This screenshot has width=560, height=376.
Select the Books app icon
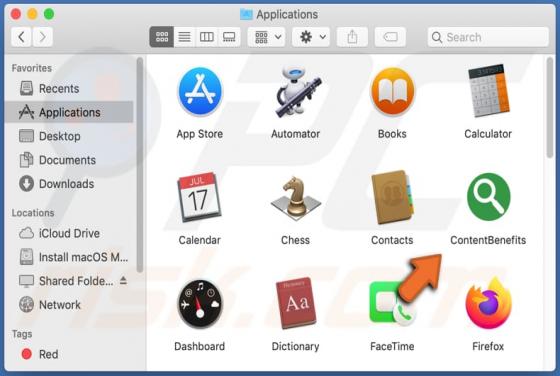[x=392, y=92]
